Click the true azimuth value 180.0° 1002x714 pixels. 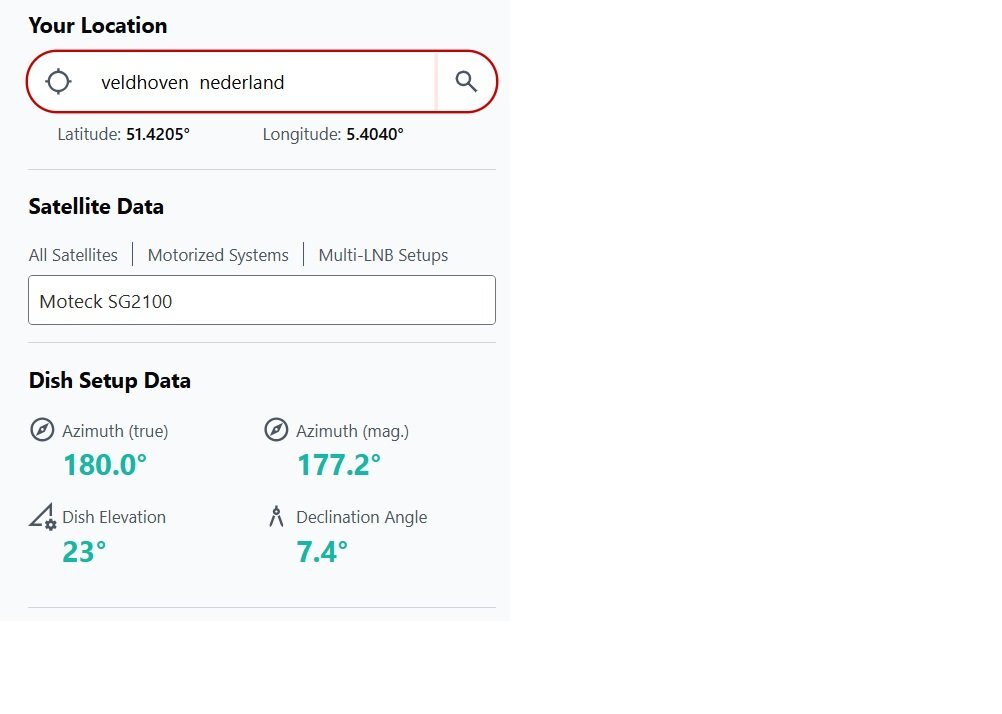(x=105, y=465)
